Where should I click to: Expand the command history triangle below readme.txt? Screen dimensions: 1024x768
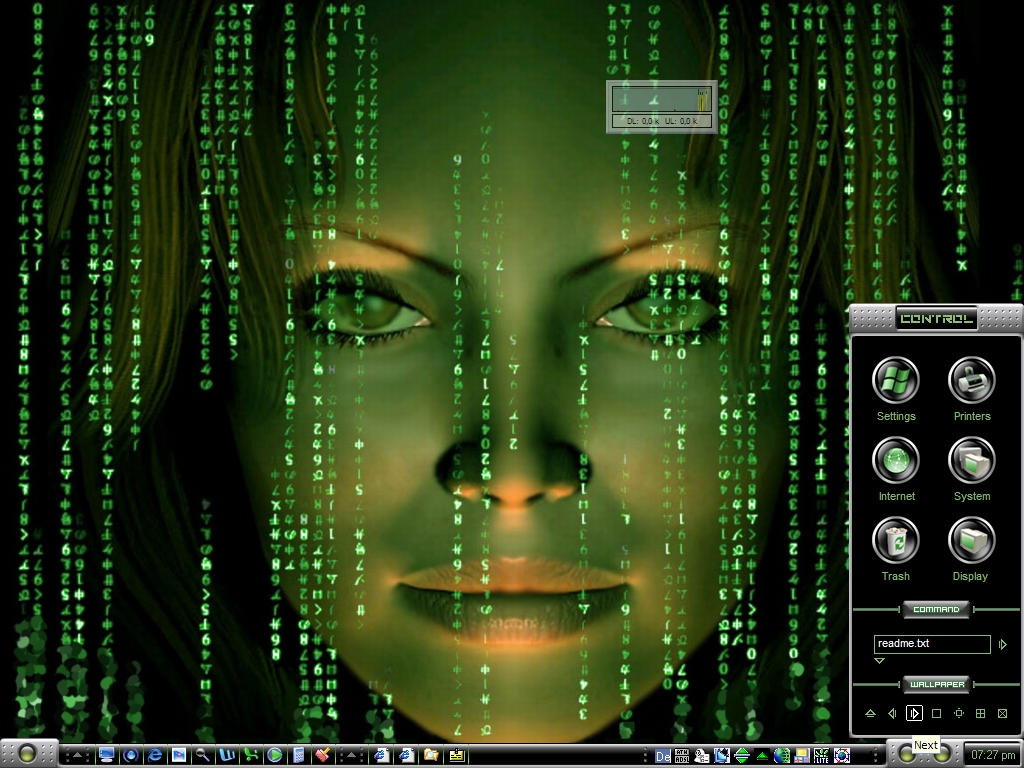[x=879, y=661]
